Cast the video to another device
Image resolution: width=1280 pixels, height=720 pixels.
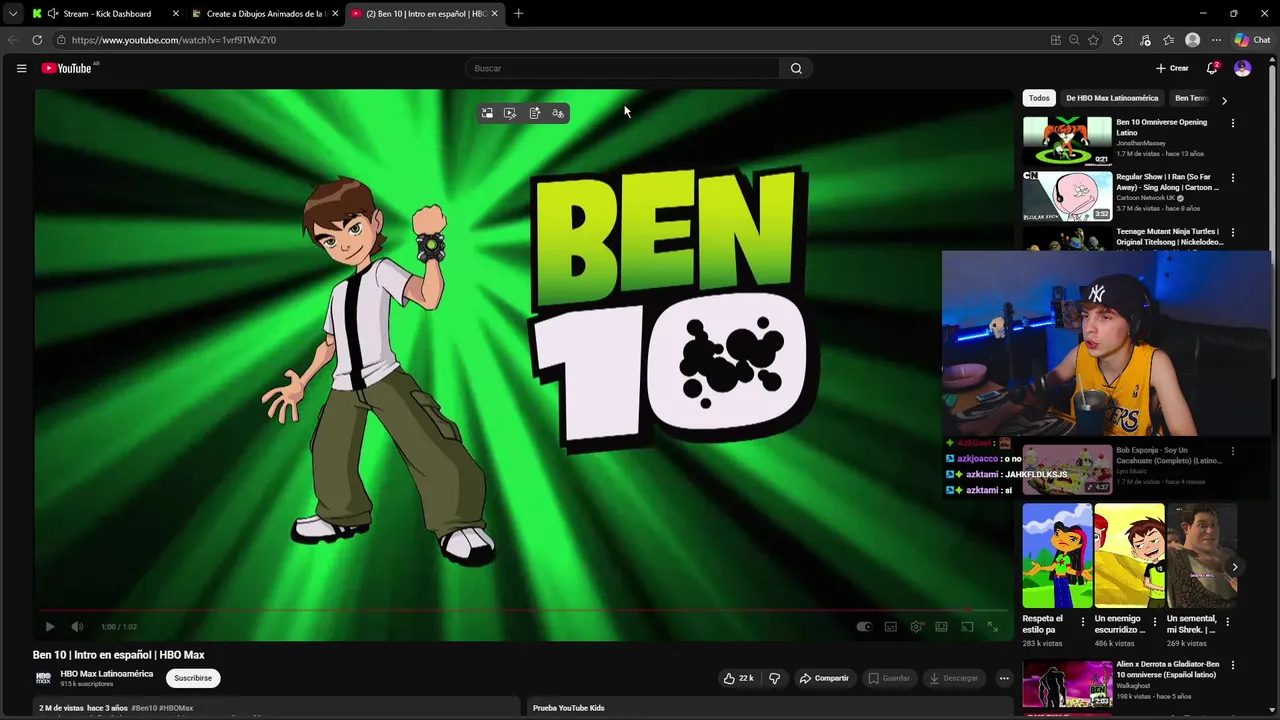967,627
